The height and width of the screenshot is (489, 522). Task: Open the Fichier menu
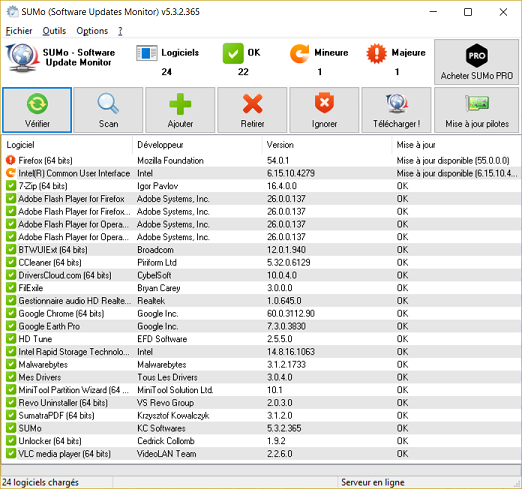point(19,31)
